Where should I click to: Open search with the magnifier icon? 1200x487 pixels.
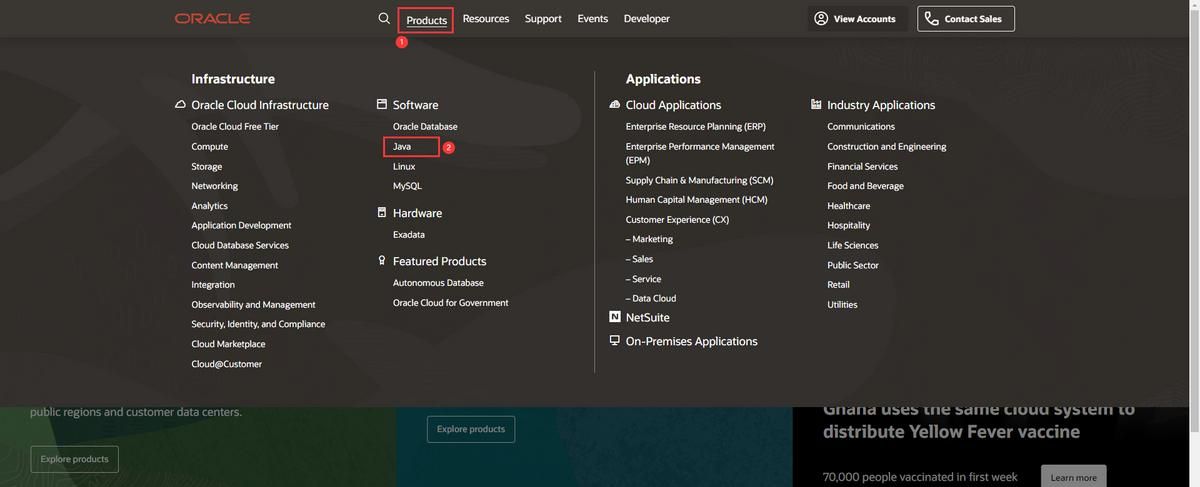click(384, 19)
